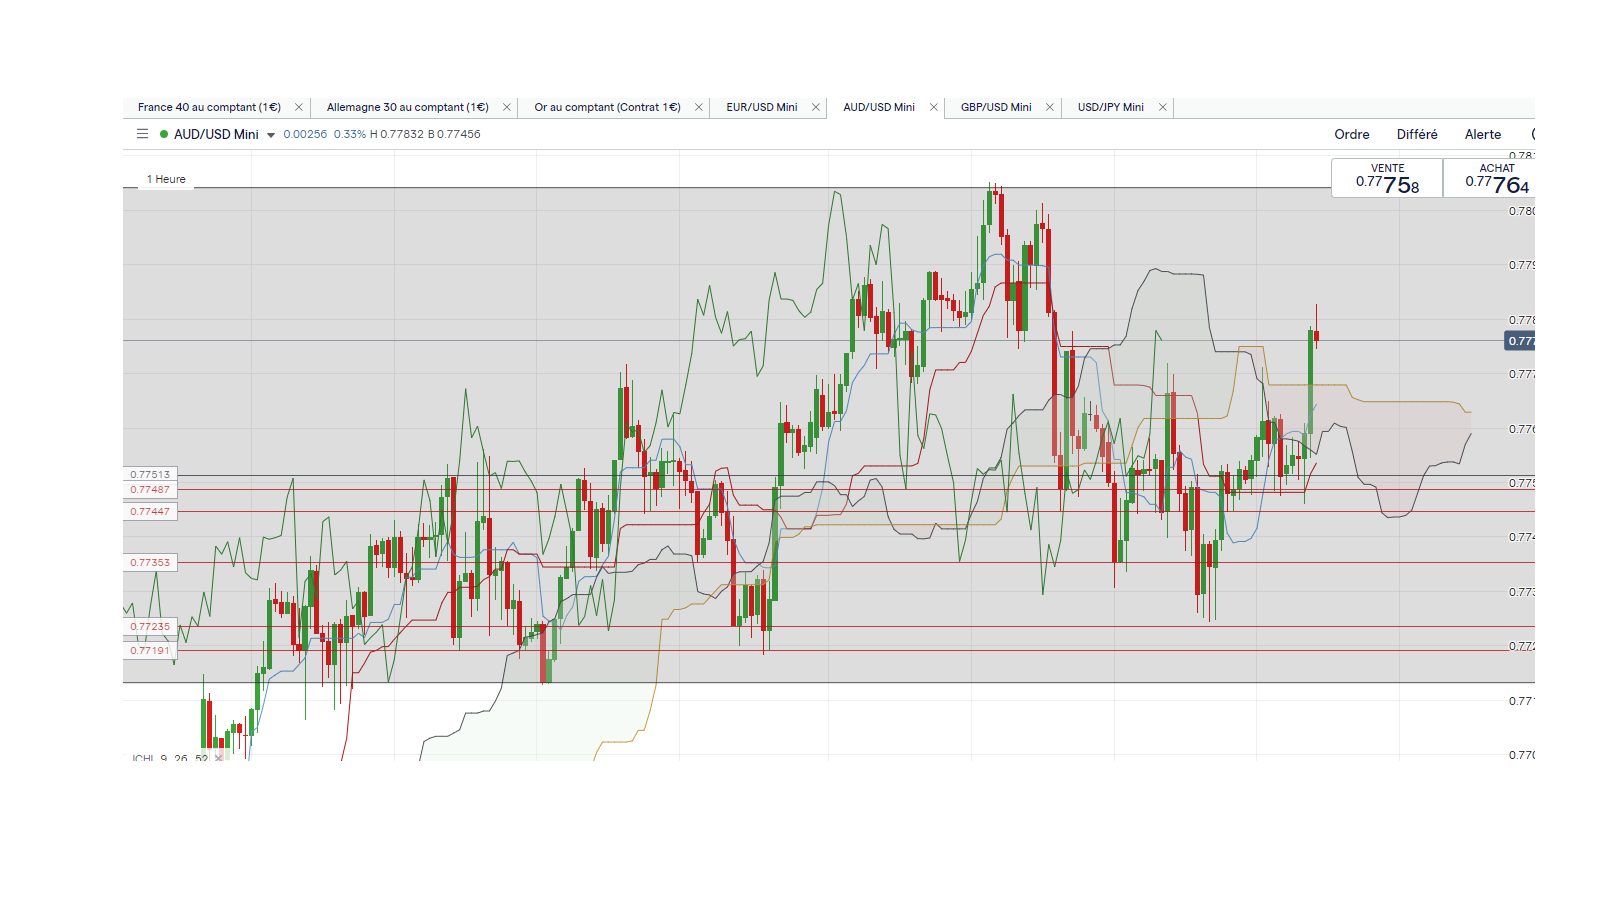Screen dimensions: 1600x900
Task: Close the EUR/USD Mini tab
Action: tap(815, 107)
